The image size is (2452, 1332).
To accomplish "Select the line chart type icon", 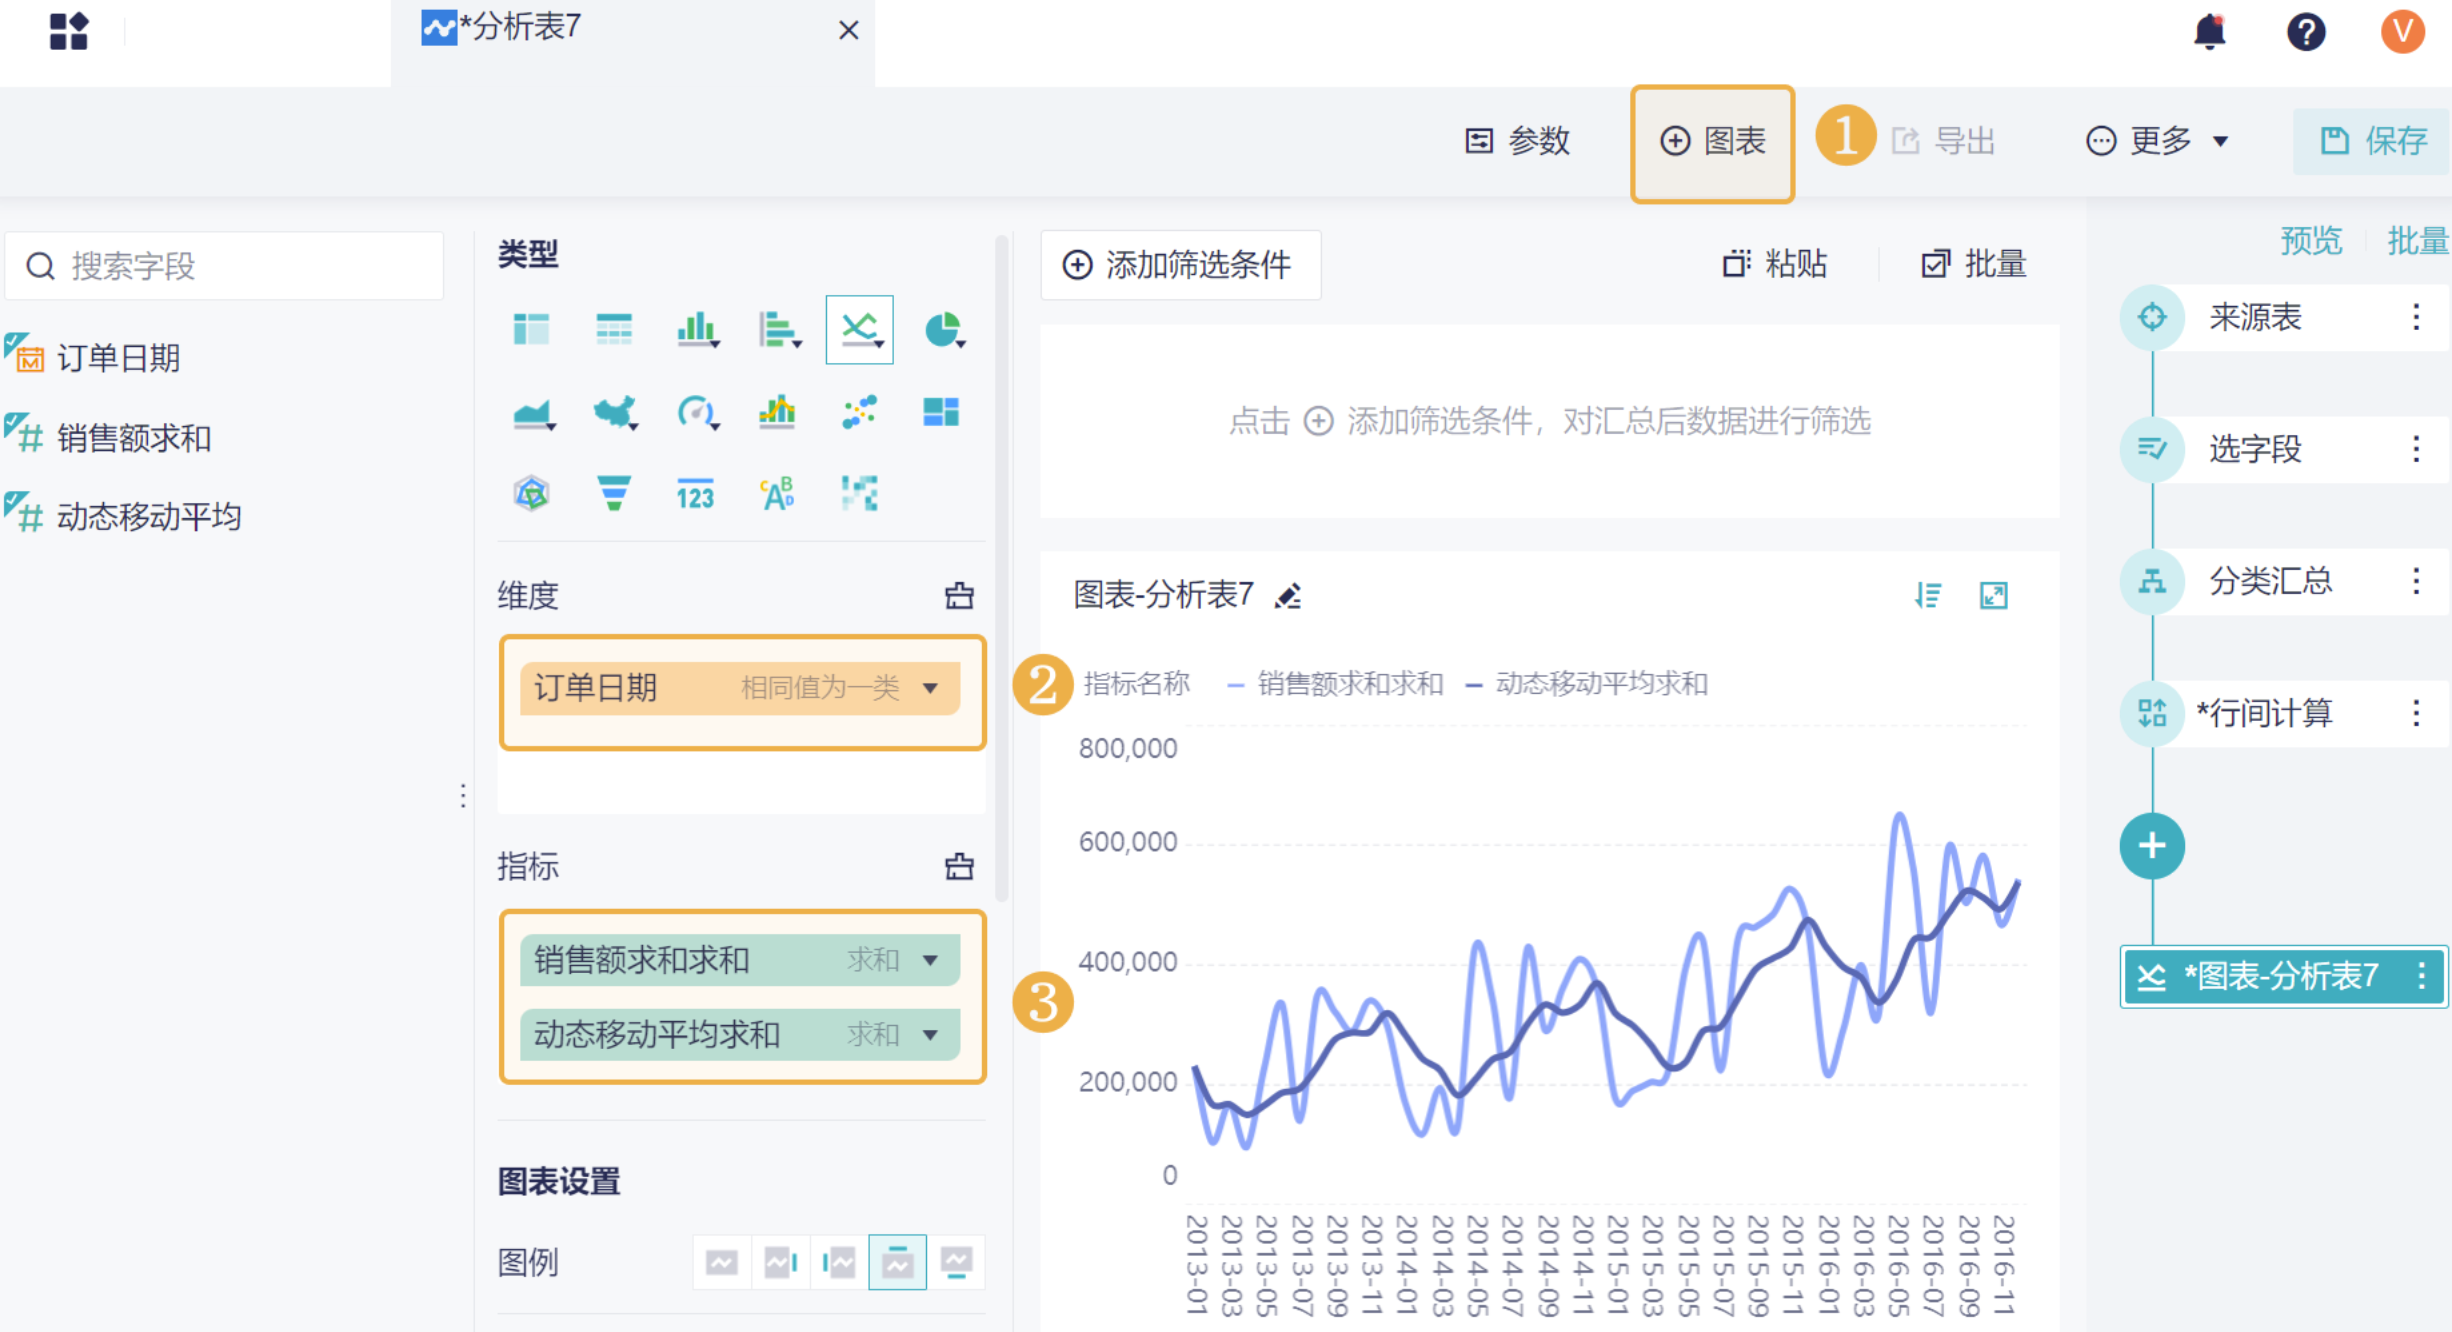I will pyautogui.click(x=859, y=329).
